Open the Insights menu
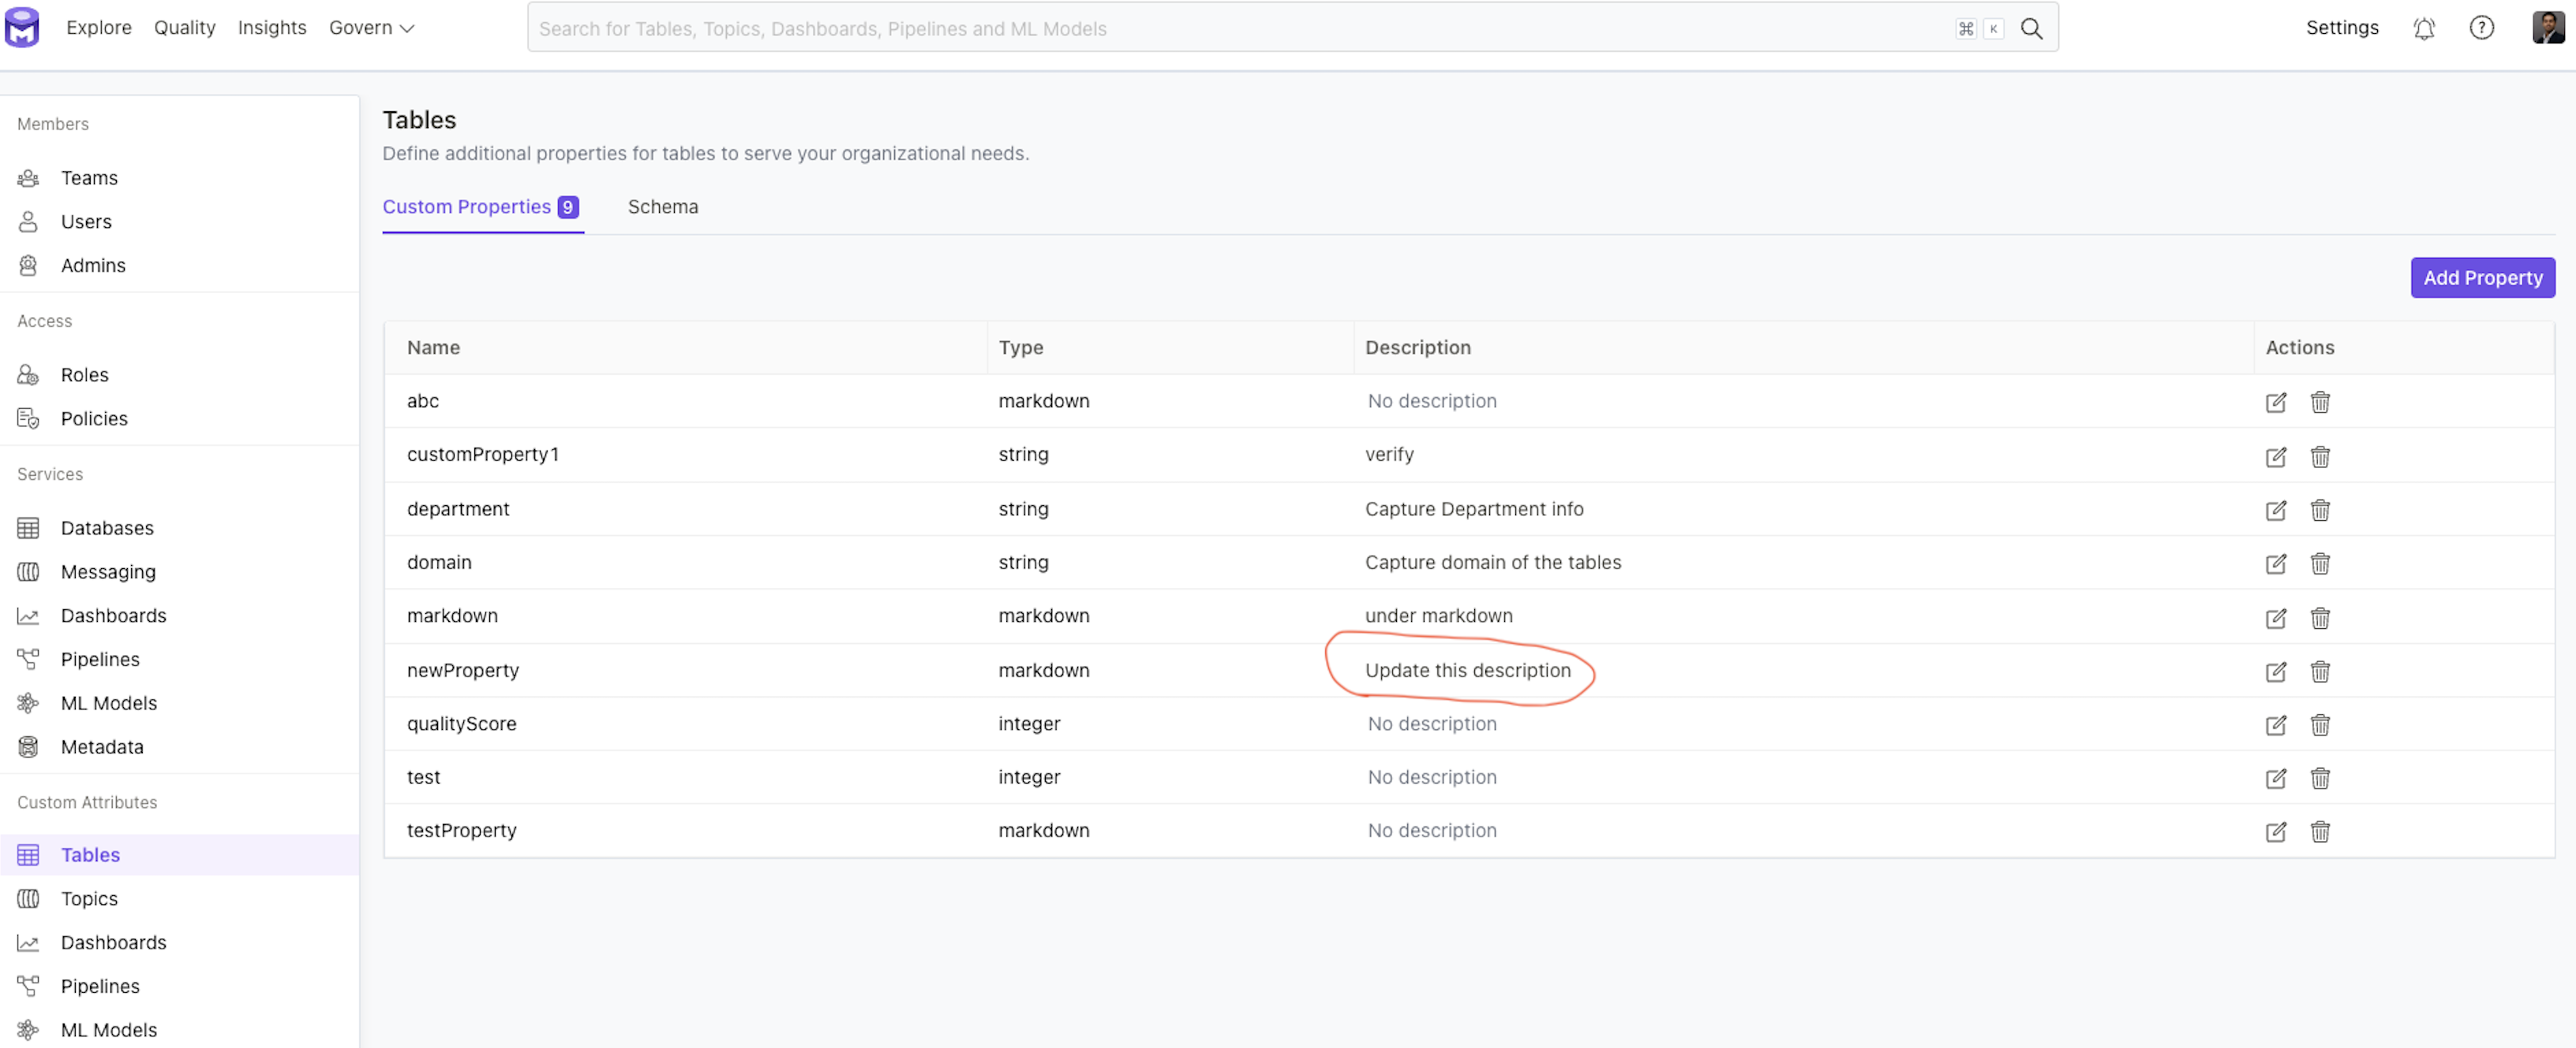This screenshot has width=2576, height=1048. tap(272, 28)
